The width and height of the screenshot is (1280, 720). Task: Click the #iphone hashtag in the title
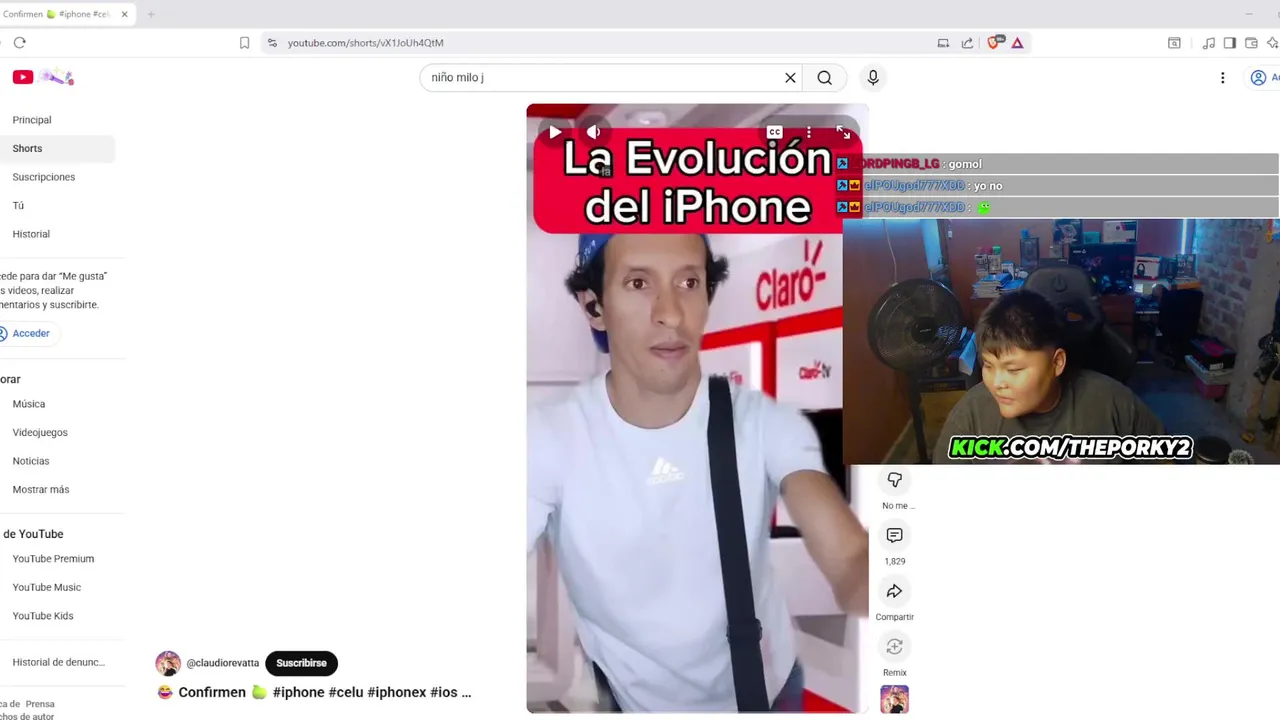[x=298, y=692]
